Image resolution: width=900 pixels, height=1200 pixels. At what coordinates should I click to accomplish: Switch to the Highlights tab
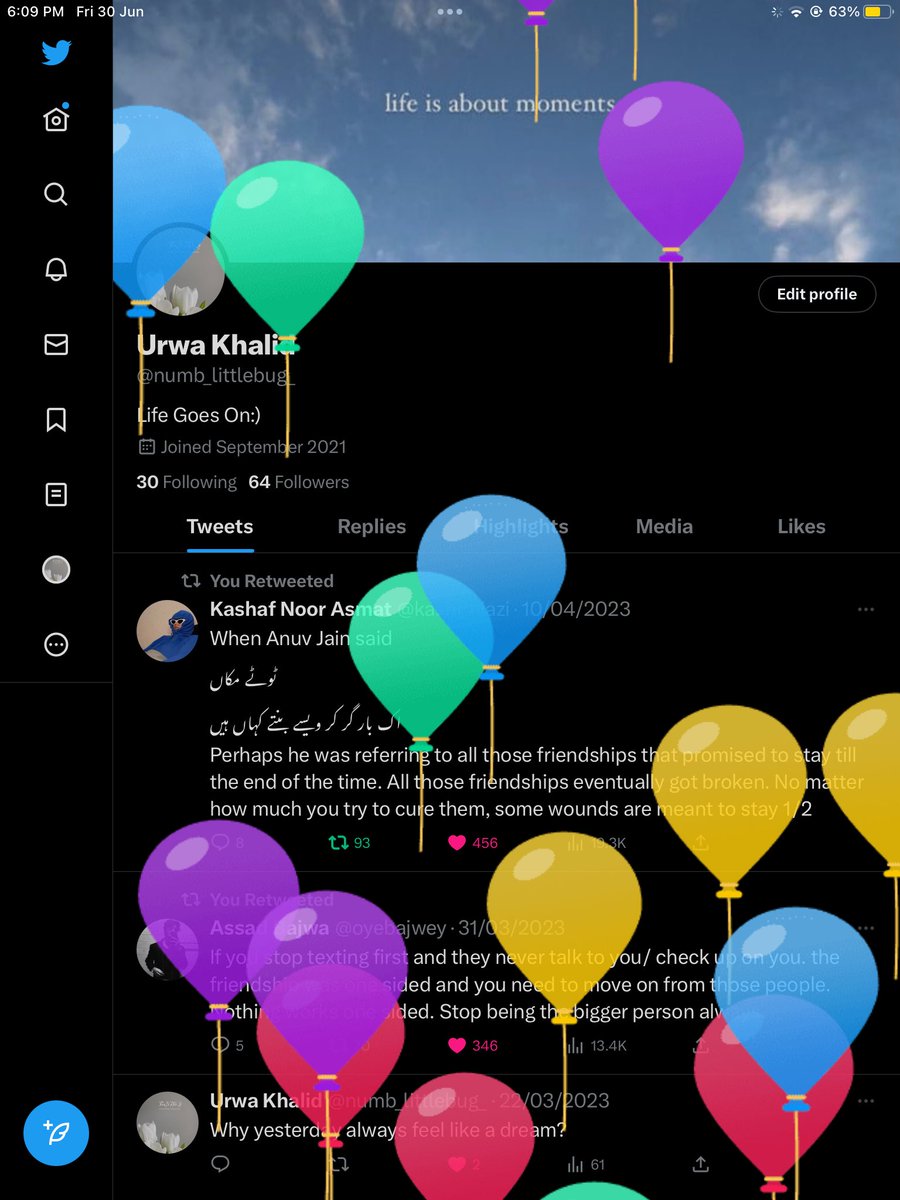coord(520,526)
